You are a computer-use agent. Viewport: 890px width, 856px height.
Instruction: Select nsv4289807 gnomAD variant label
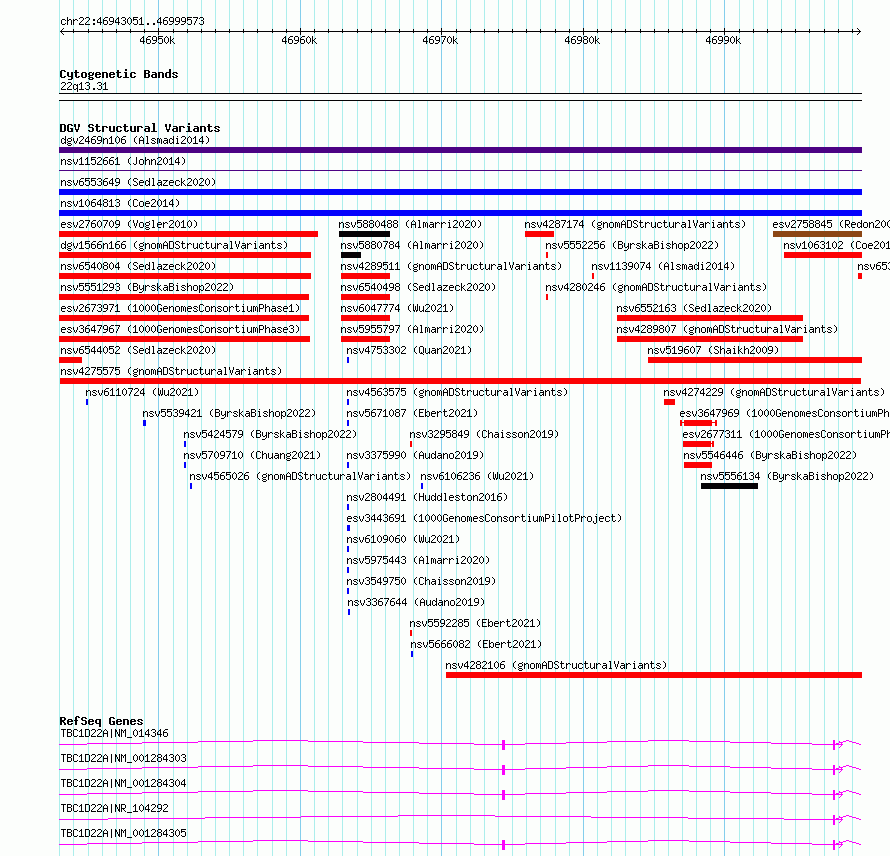coord(727,329)
